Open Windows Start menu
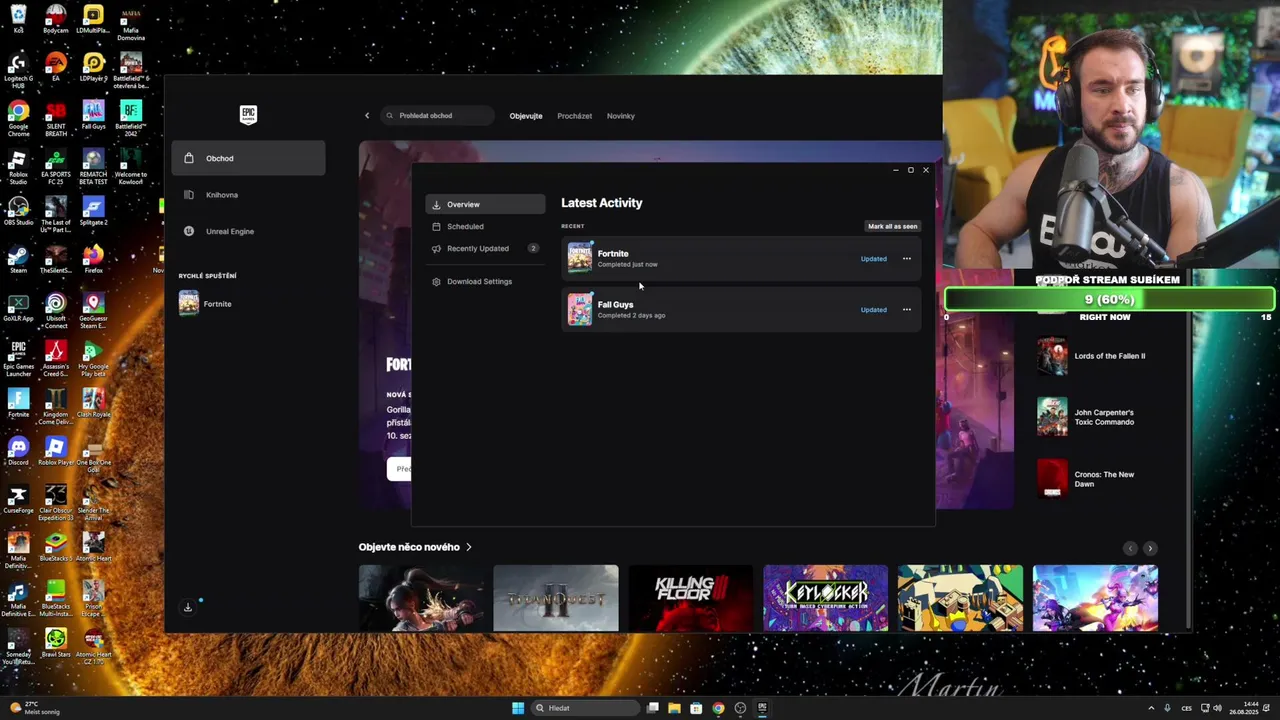Screen dimensions: 1280x720 point(518,708)
